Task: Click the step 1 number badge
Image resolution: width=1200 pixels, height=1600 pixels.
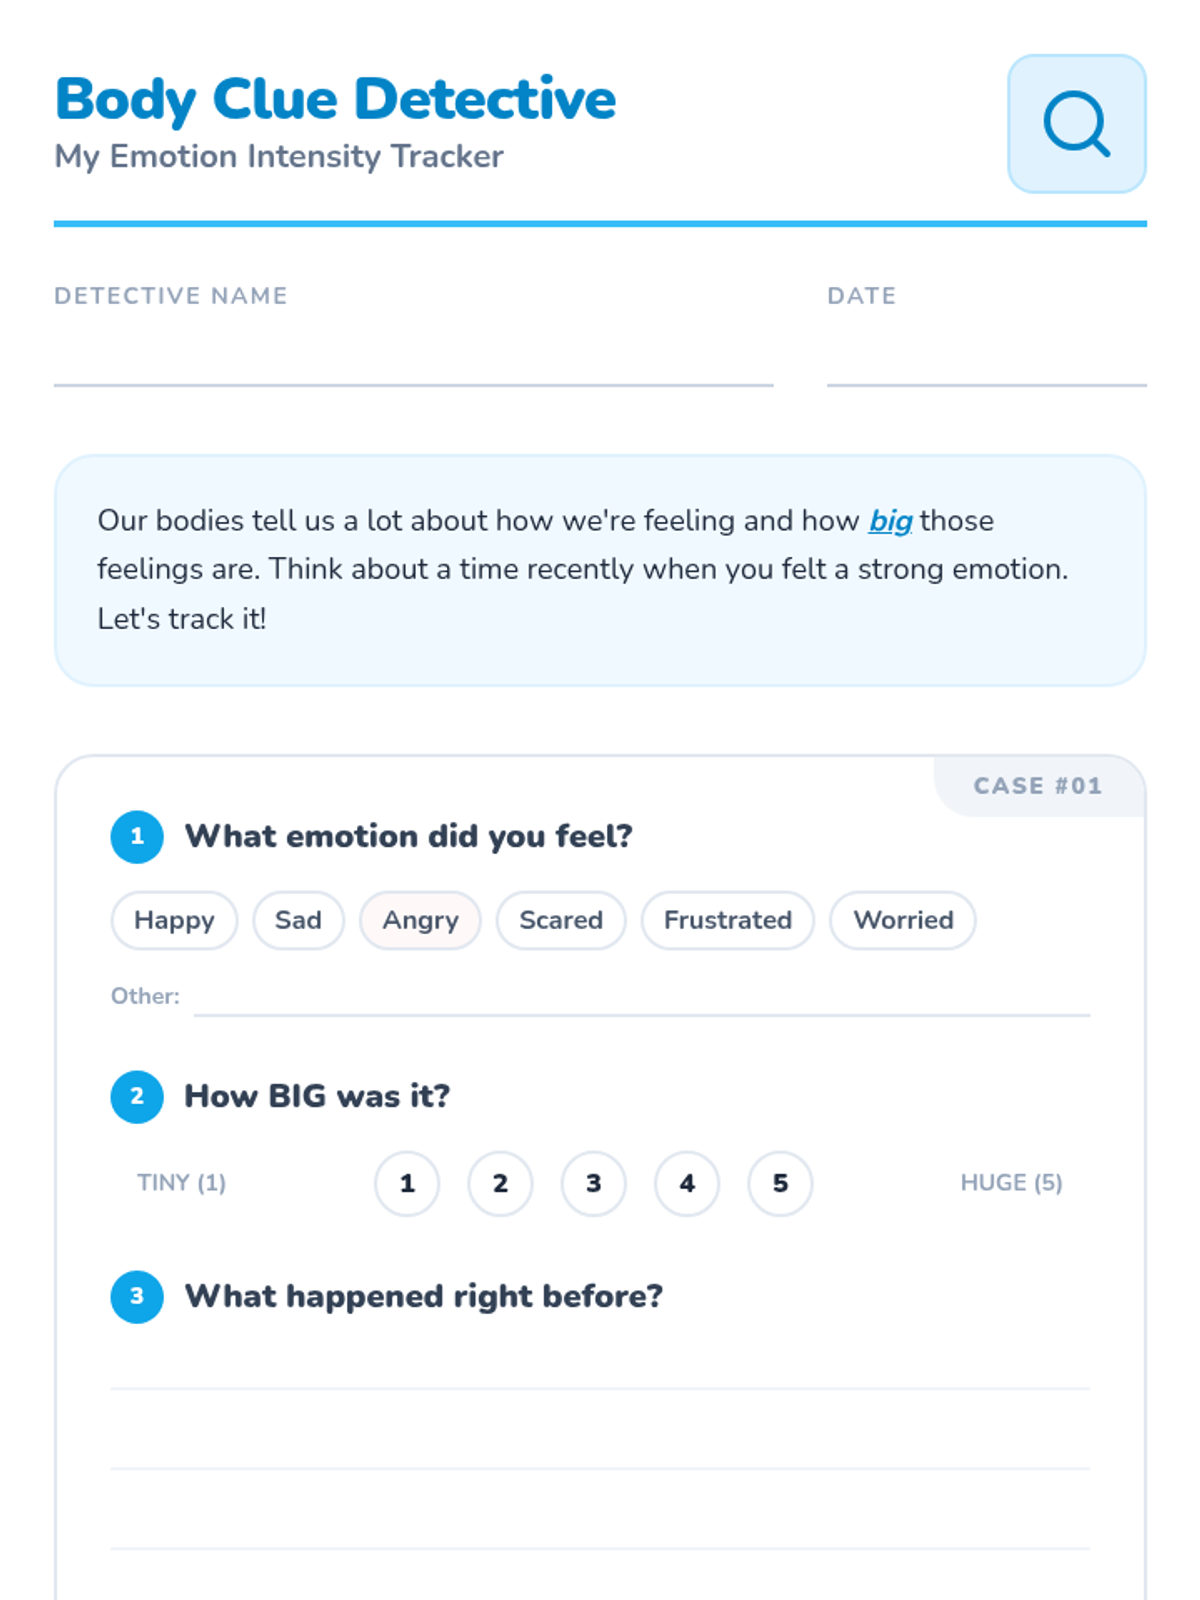Action: [x=137, y=837]
